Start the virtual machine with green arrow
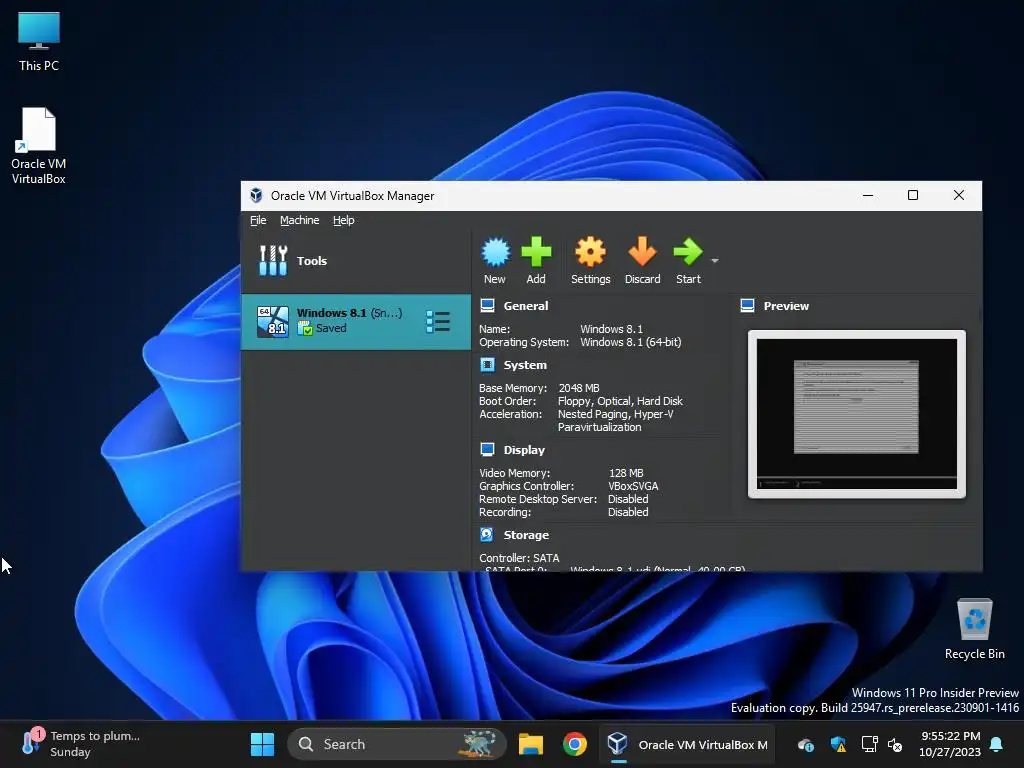Viewport: 1024px width, 768px height. pos(688,253)
